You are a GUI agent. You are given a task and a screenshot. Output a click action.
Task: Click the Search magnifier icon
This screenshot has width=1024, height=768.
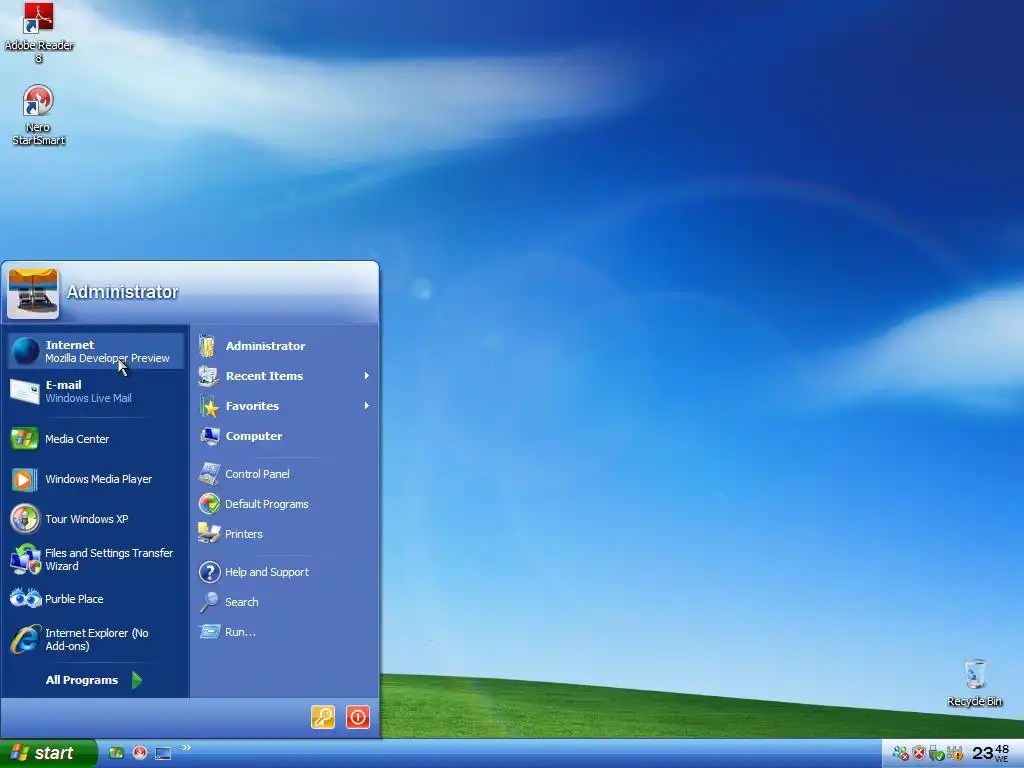(209, 602)
